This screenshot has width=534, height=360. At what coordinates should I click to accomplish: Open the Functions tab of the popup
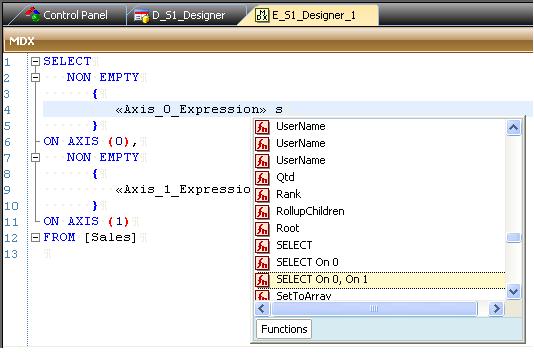284,329
